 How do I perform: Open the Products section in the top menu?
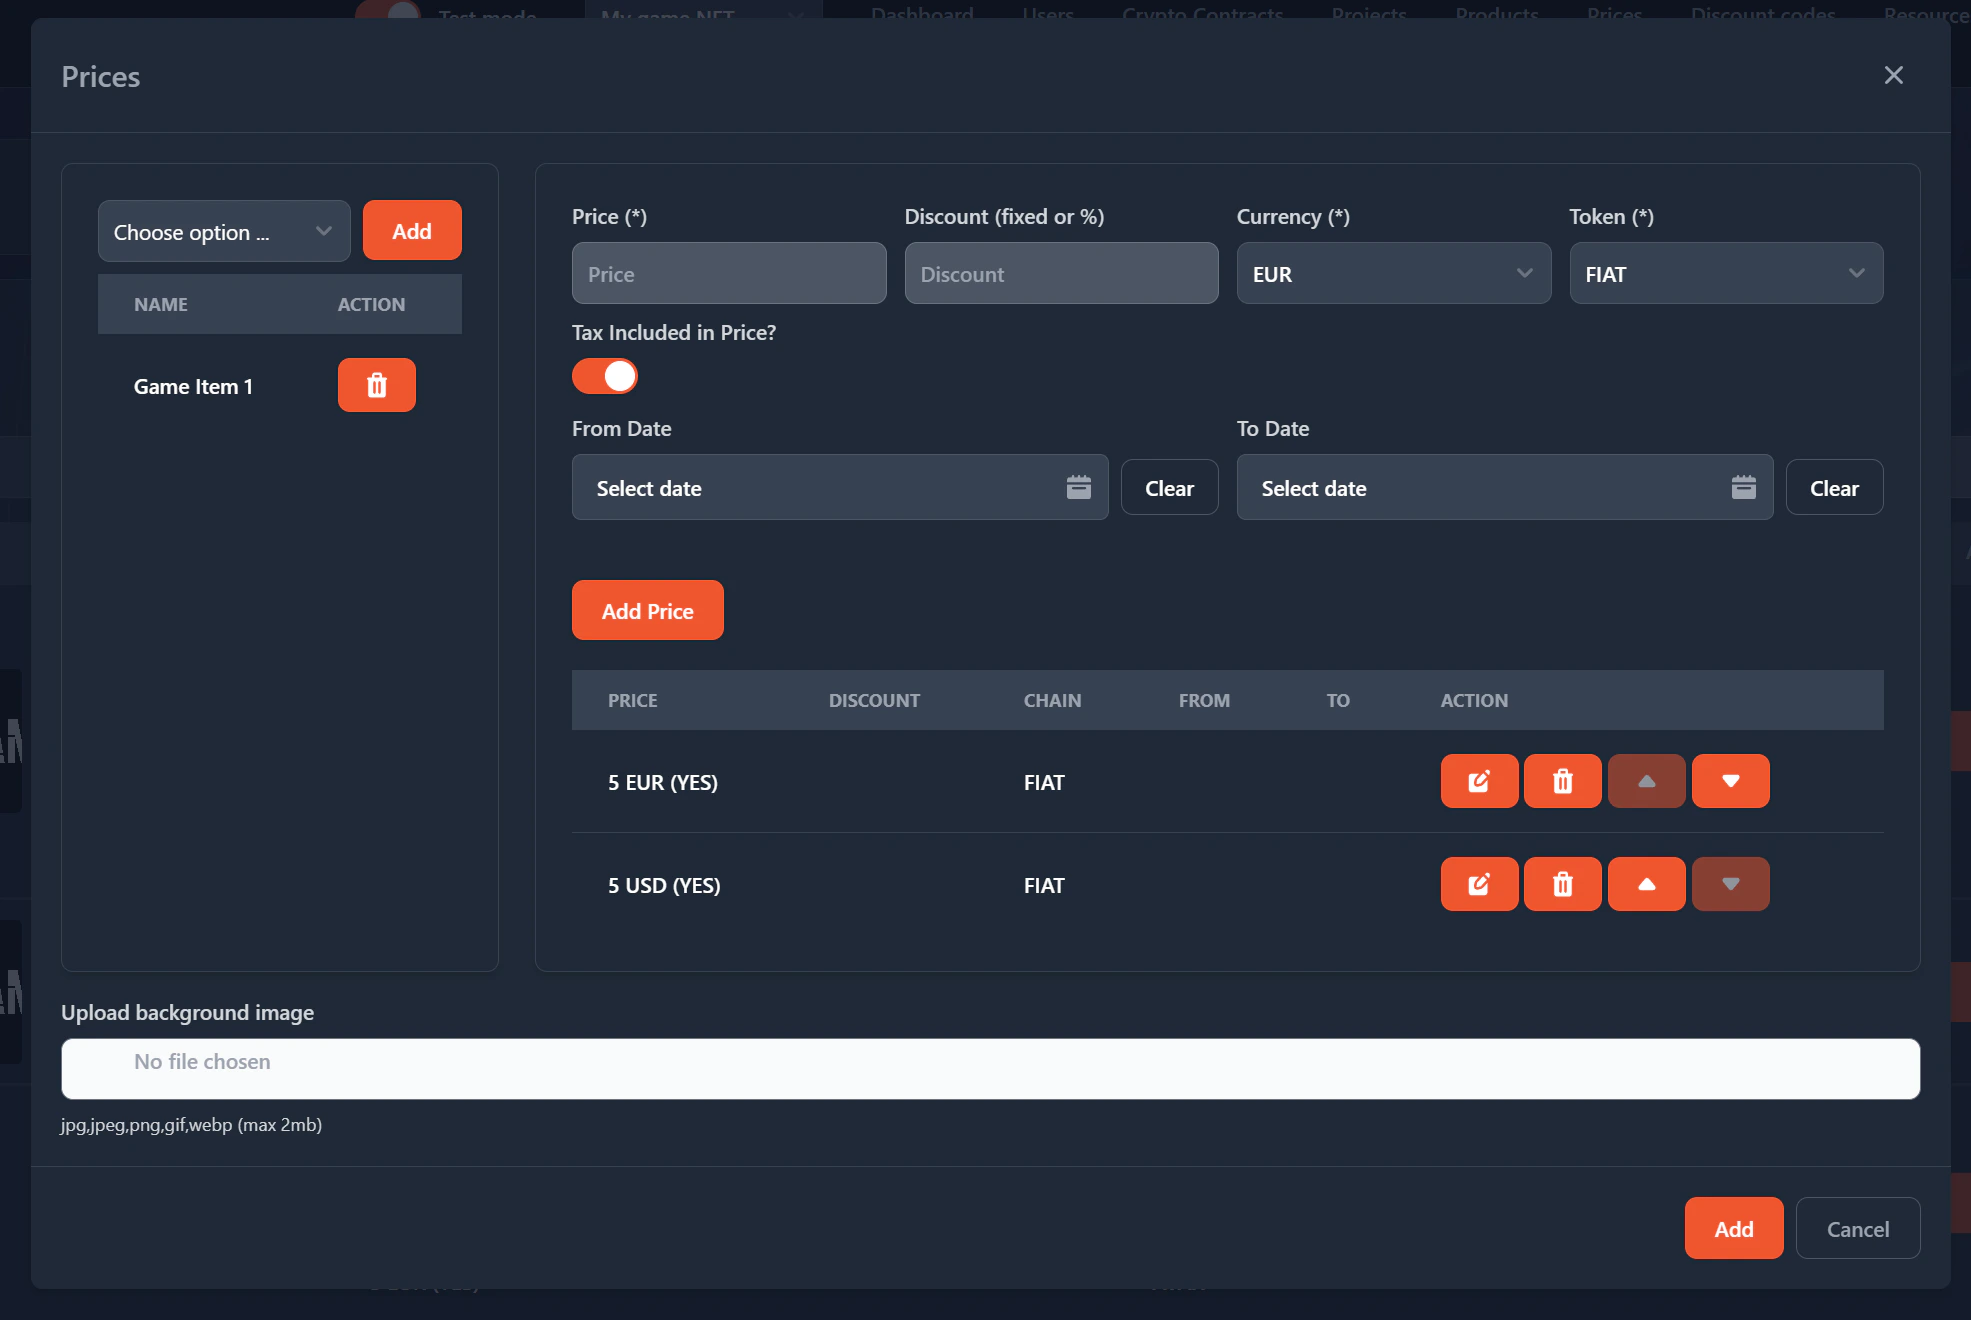tap(1497, 15)
